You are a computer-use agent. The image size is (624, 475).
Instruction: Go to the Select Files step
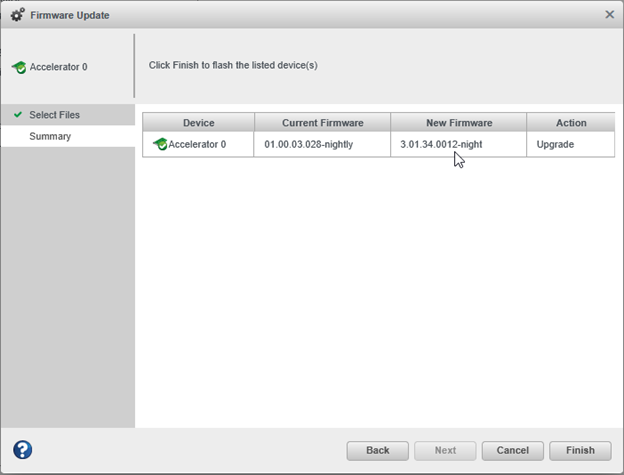pos(68,115)
